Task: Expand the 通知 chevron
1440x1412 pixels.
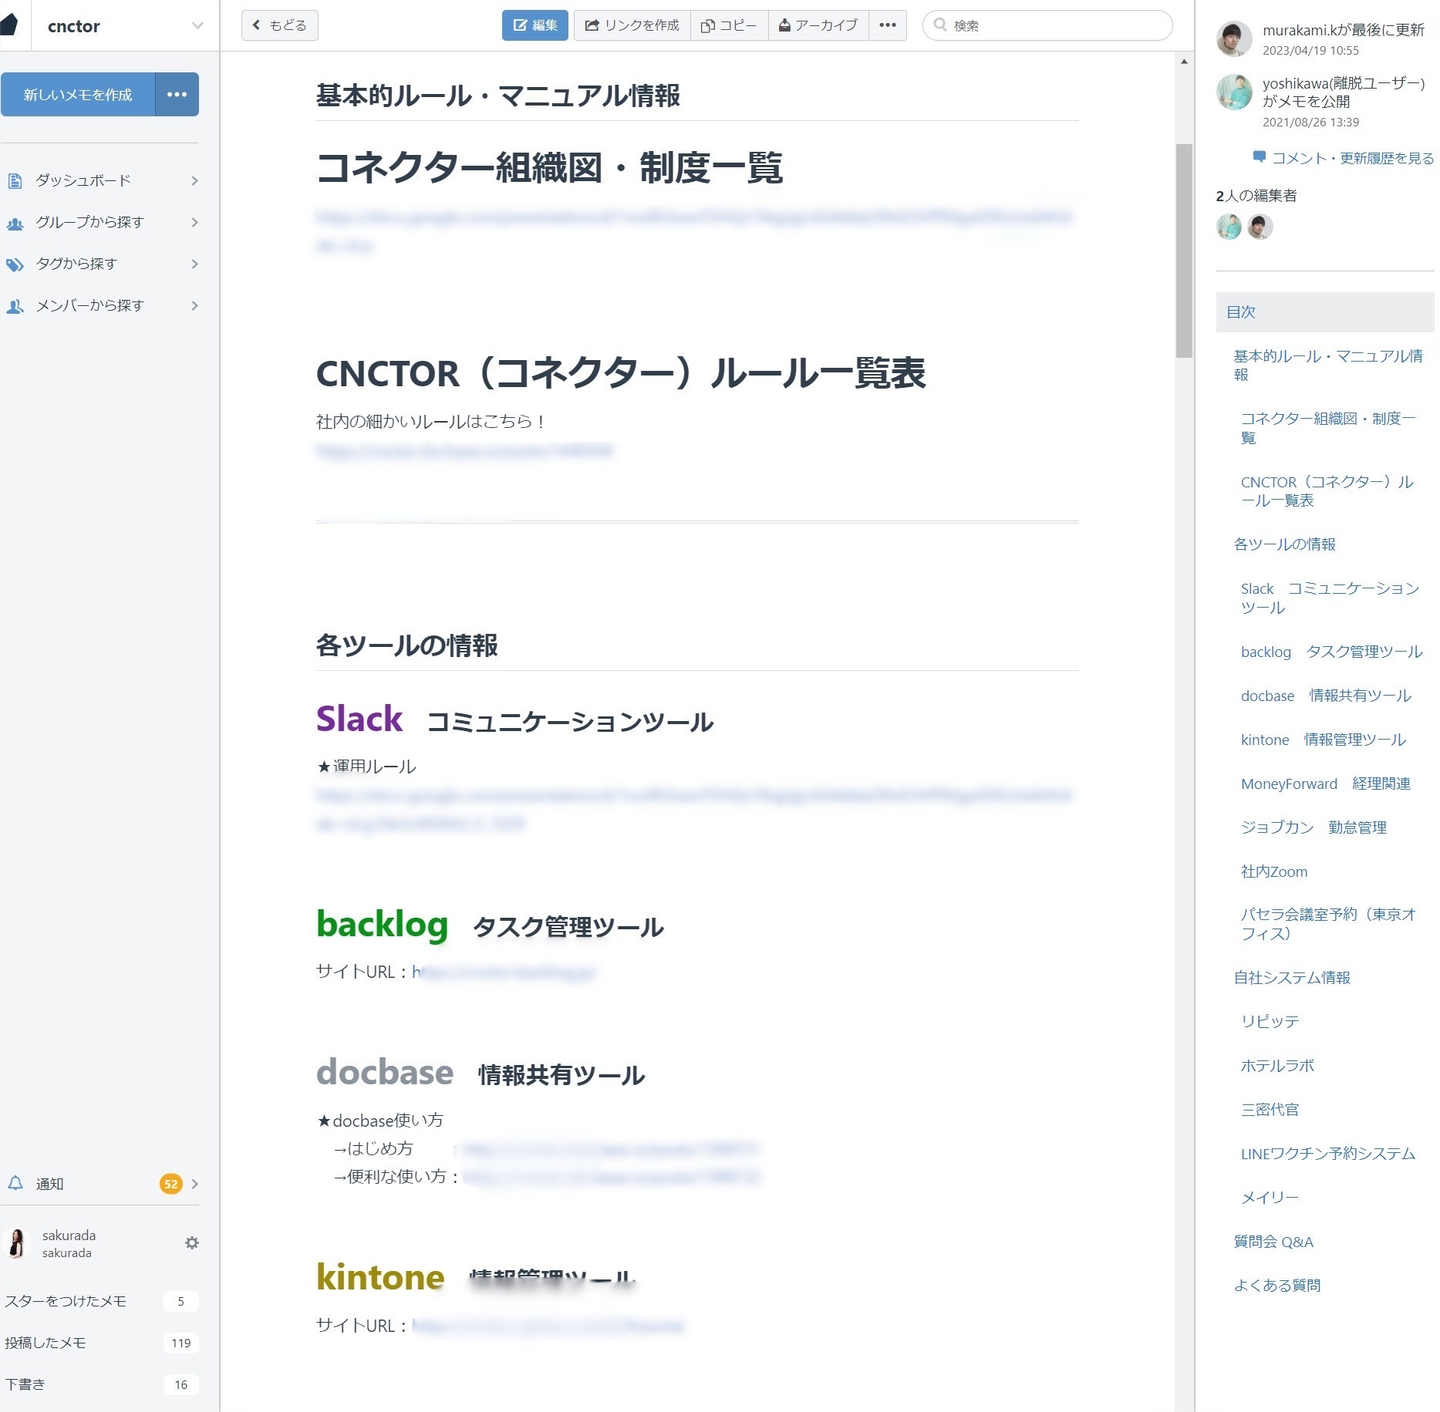Action: coord(195,1184)
